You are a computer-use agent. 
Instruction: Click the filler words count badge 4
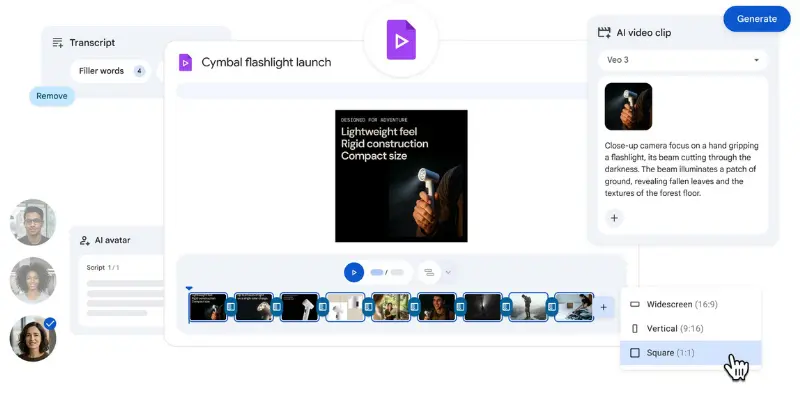tap(139, 71)
